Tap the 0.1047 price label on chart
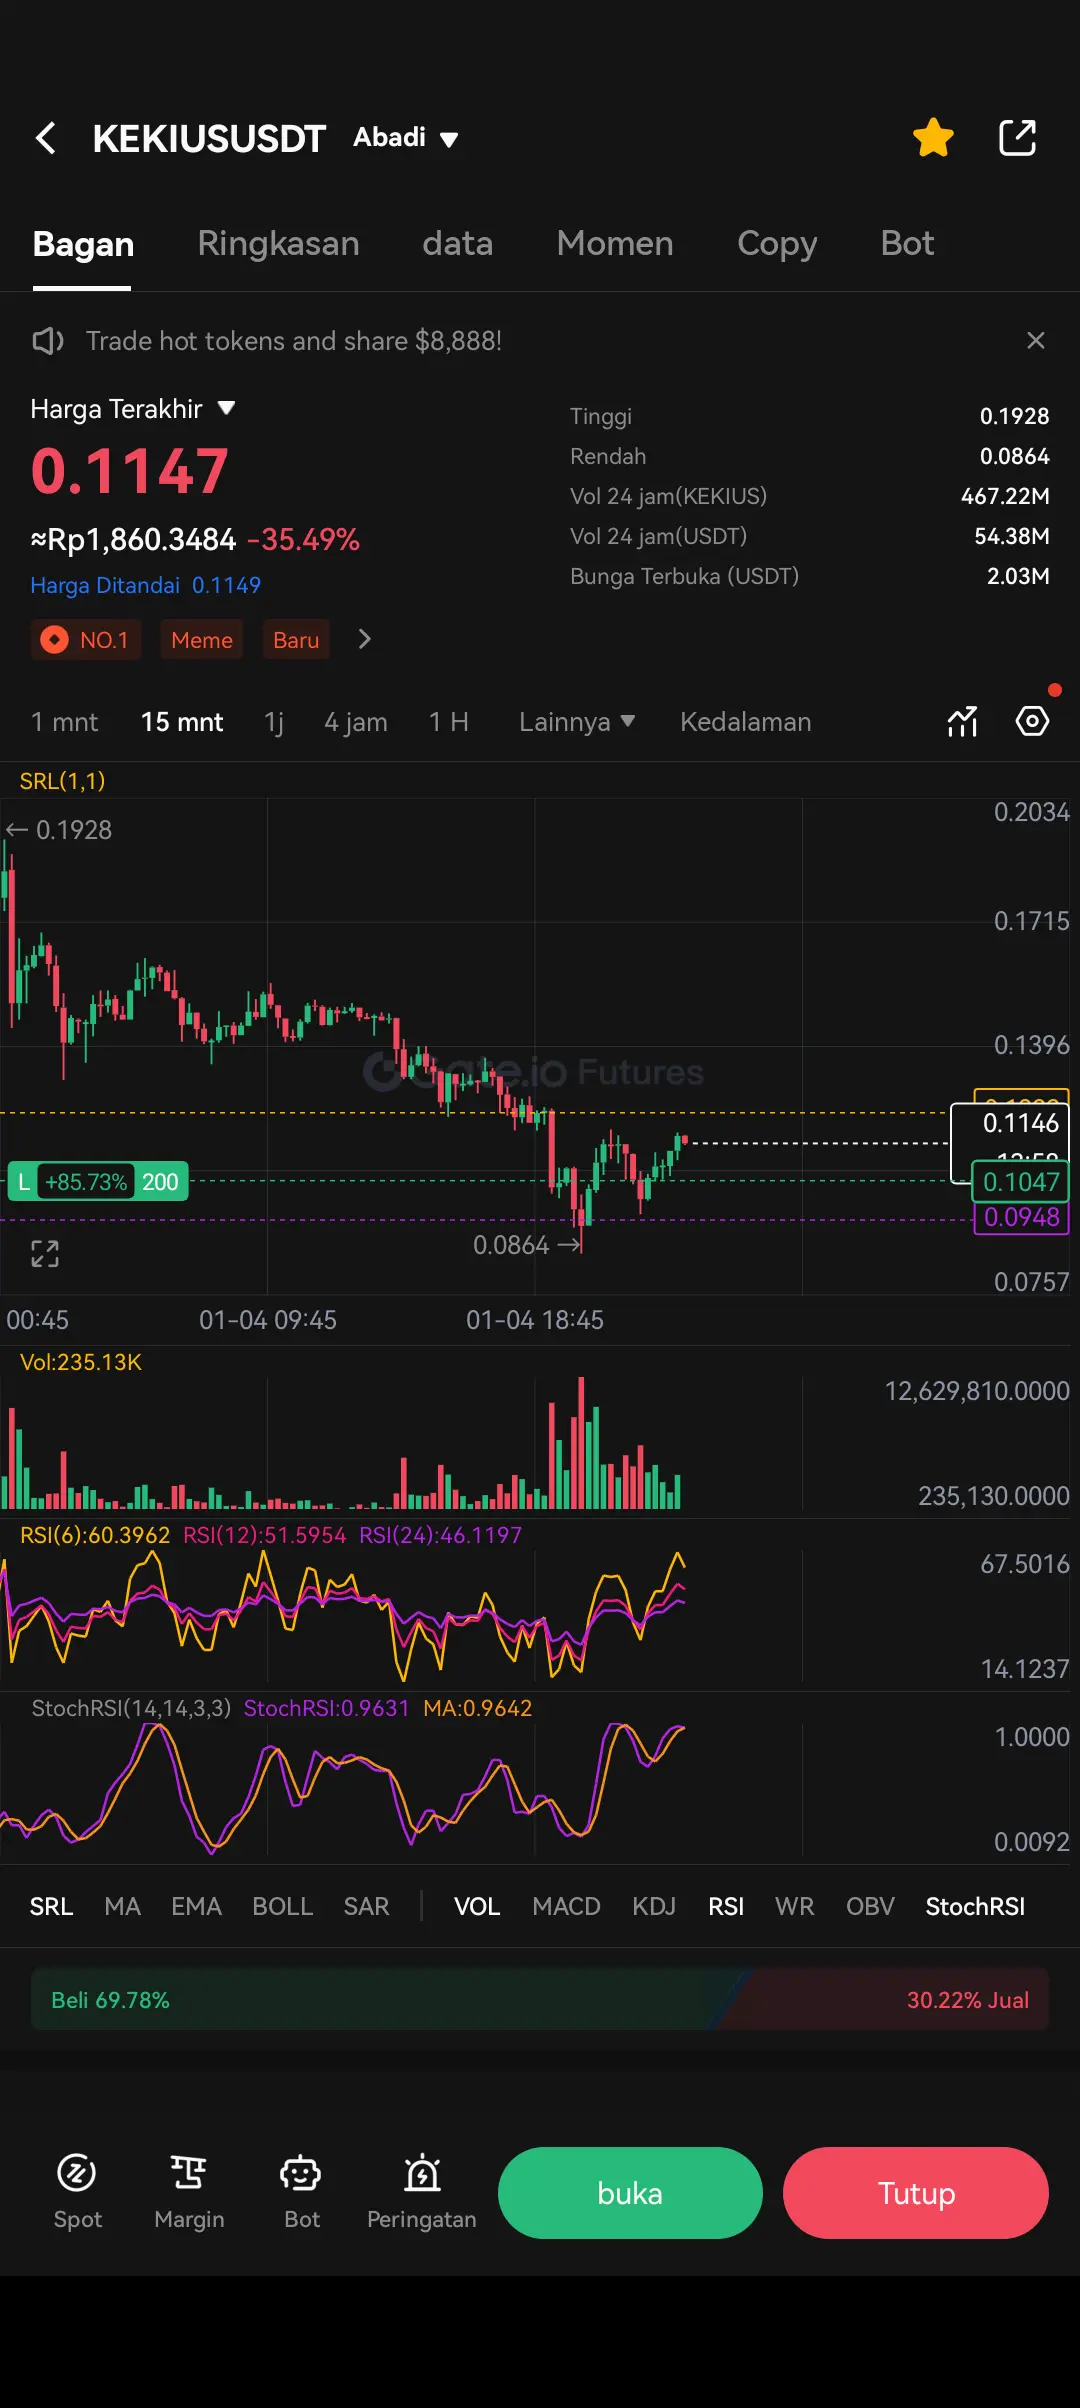Viewport: 1080px width, 2408px height. tap(1021, 1182)
